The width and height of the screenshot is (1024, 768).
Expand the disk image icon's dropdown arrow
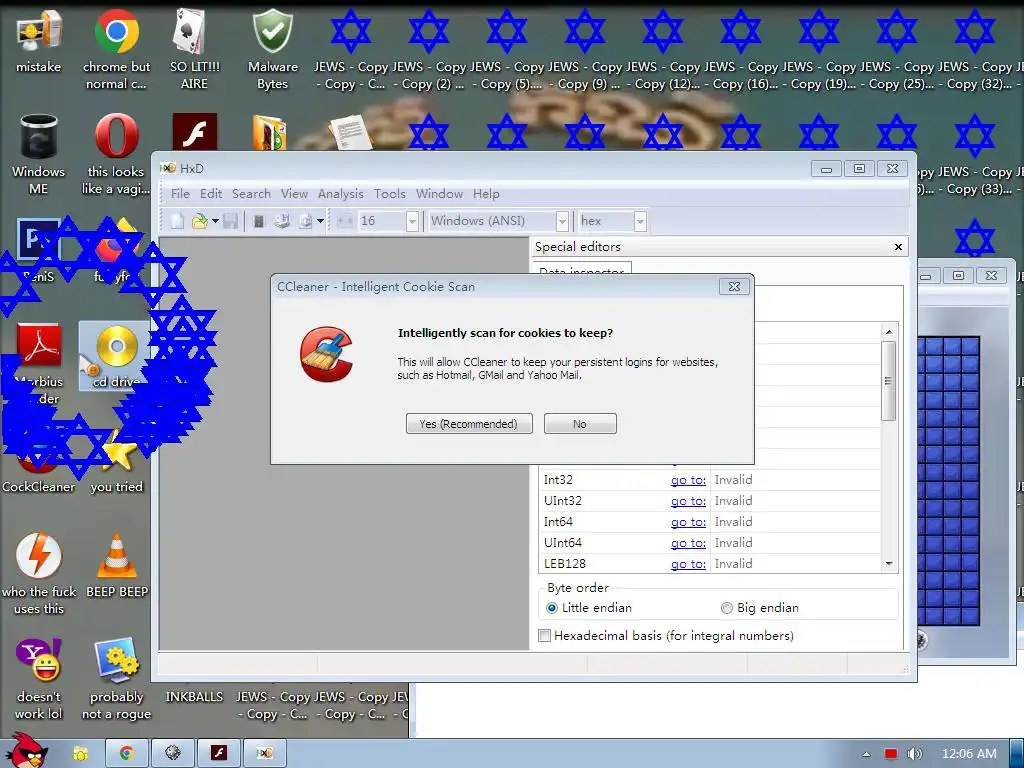click(x=320, y=221)
